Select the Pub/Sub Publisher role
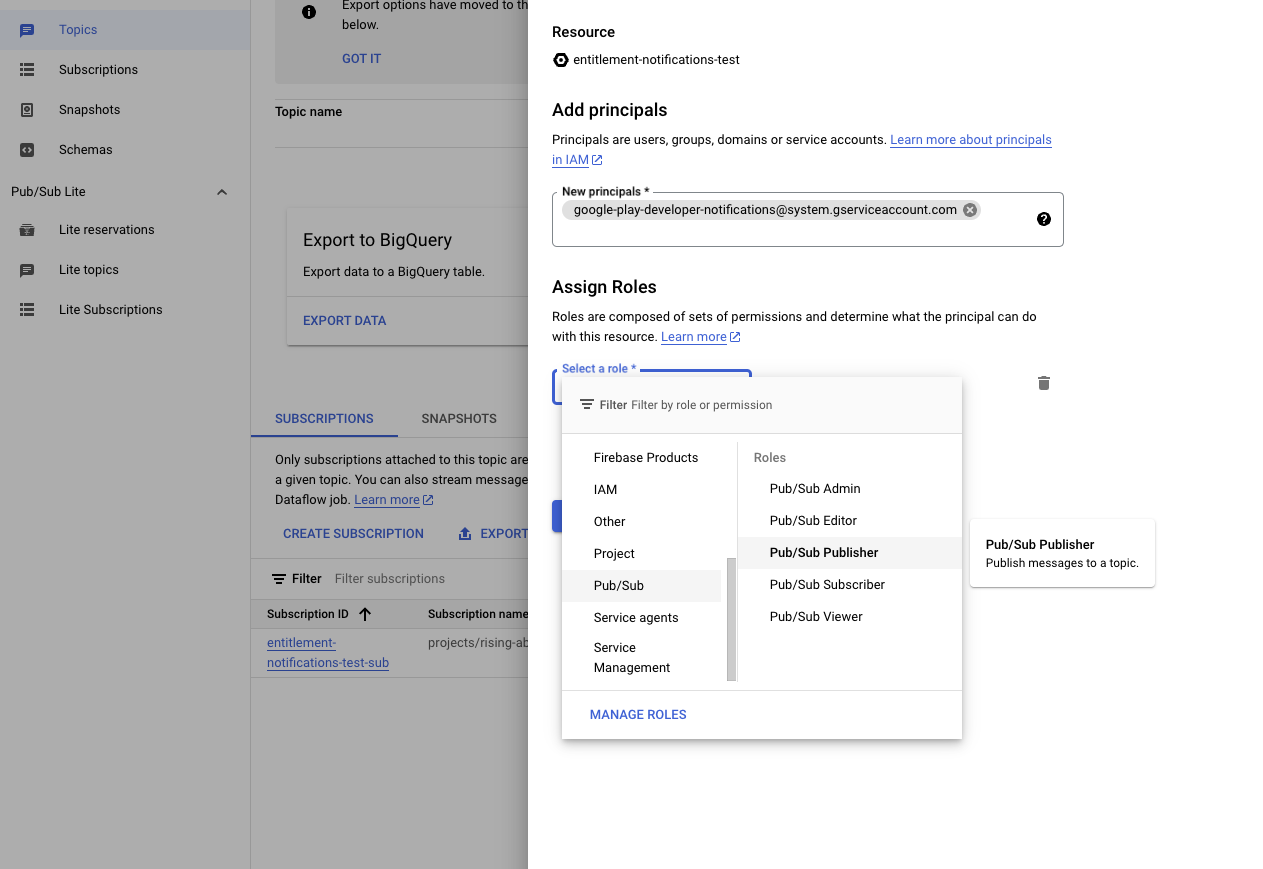Screen dimensions: 1263x869 pos(850,553)
